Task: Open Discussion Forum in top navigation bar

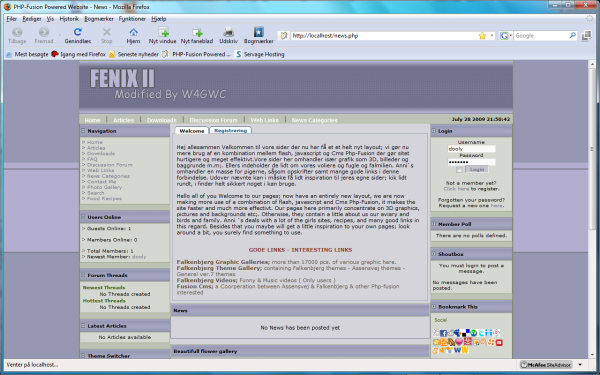Action: [x=214, y=120]
